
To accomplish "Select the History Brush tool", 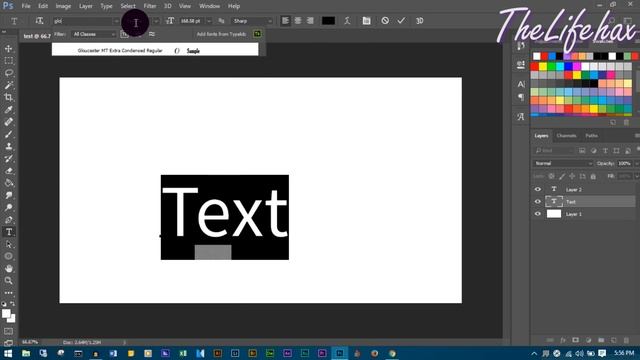I will click(x=9, y=159).
